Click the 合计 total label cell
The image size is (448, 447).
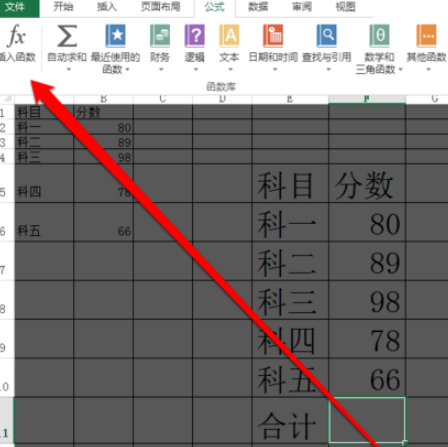290,420
